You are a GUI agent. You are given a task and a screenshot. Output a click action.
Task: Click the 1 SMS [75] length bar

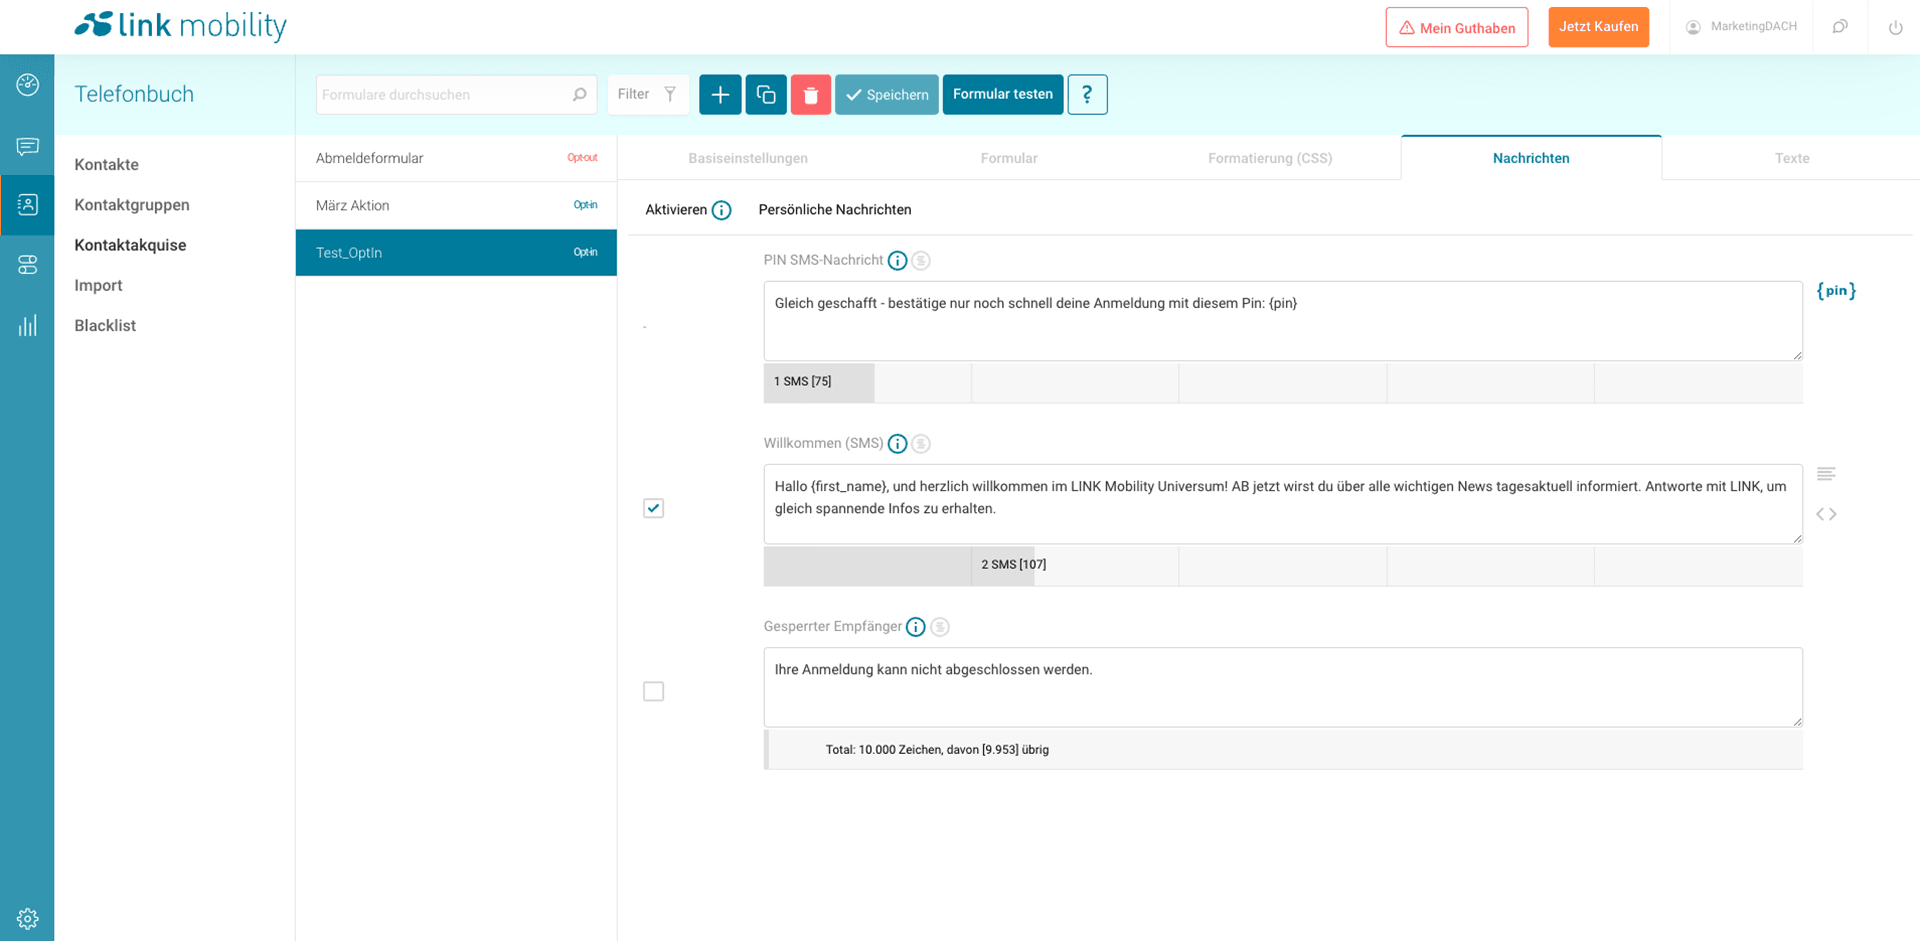pyautogui.click(x=1283, y=383)
